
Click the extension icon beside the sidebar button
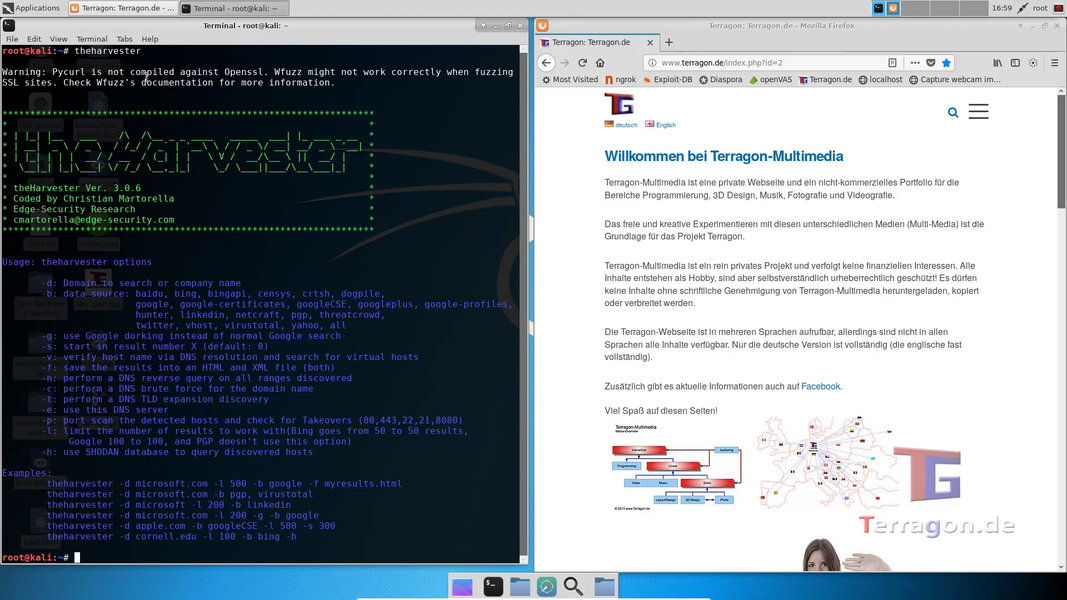click(x=1033, y=63)
